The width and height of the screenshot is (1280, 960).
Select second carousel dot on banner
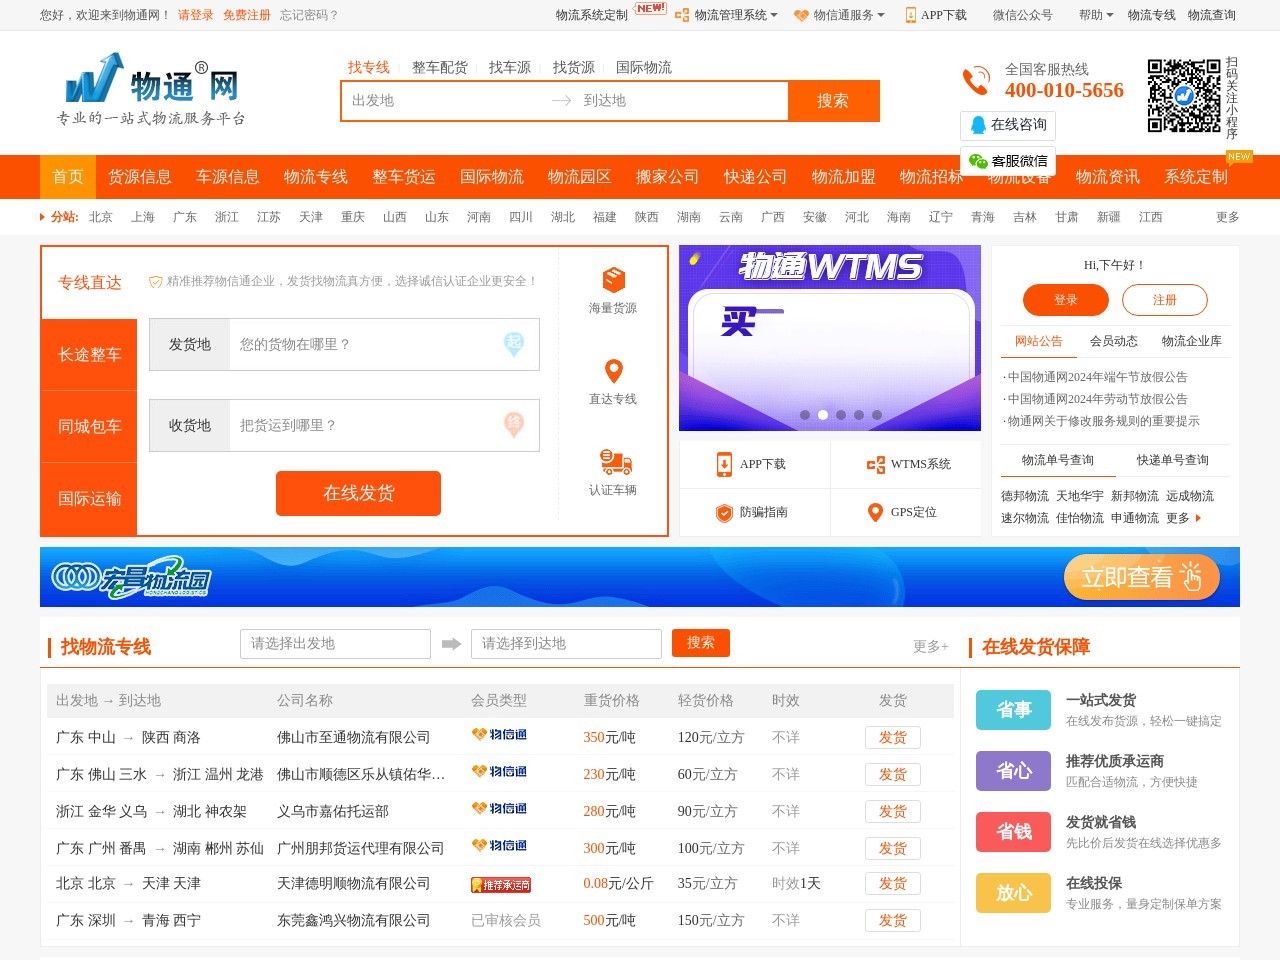tap(823, 415)
